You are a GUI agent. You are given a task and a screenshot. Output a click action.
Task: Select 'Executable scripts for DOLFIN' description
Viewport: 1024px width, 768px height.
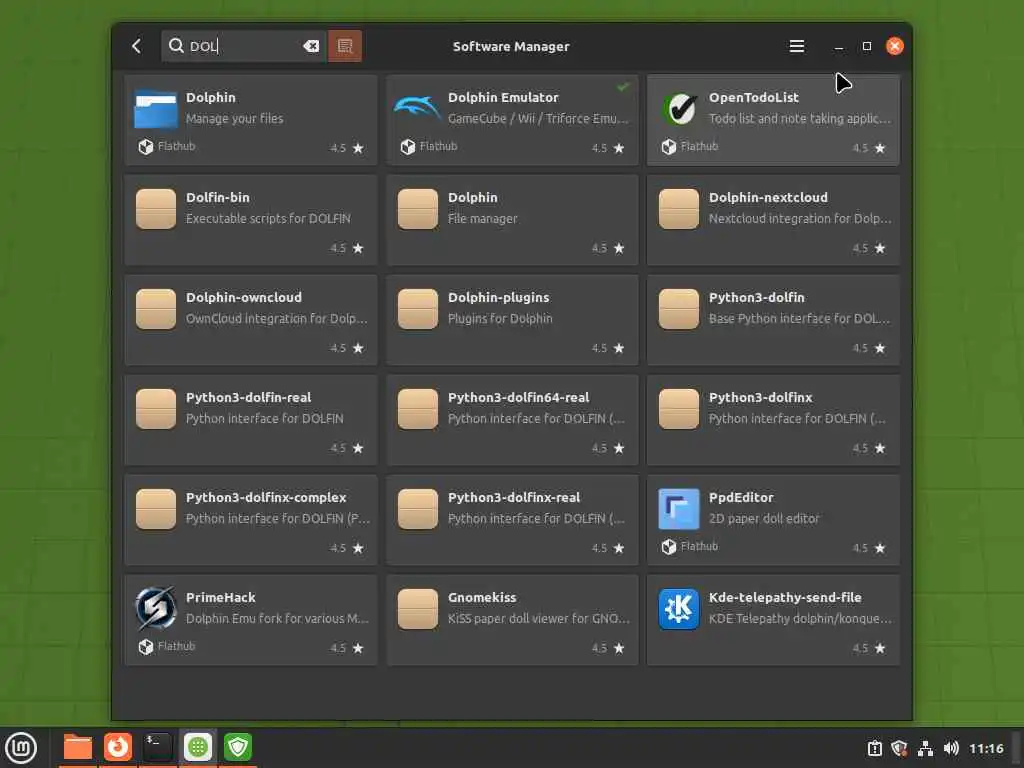268,218
